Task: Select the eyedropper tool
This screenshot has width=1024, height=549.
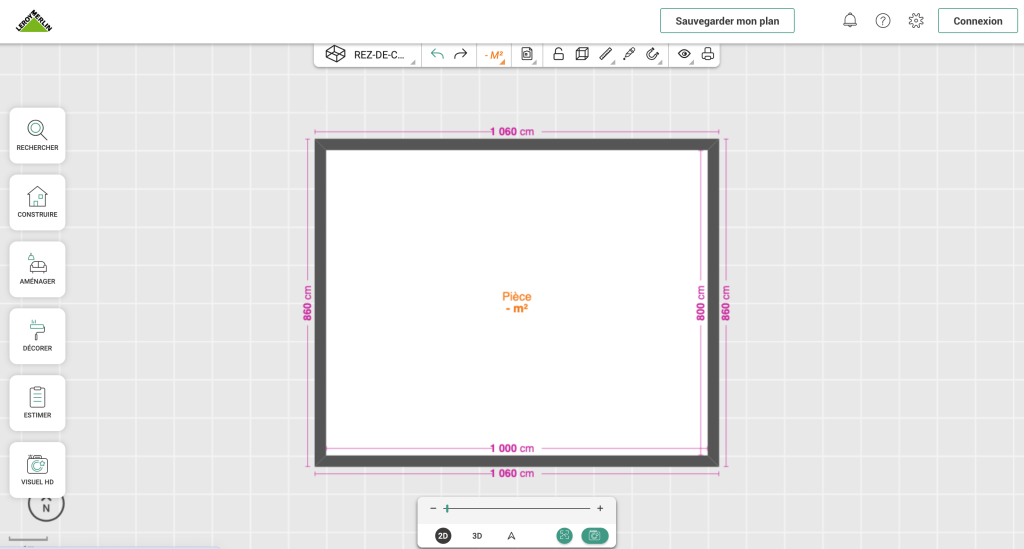Action: pos(629,54)
